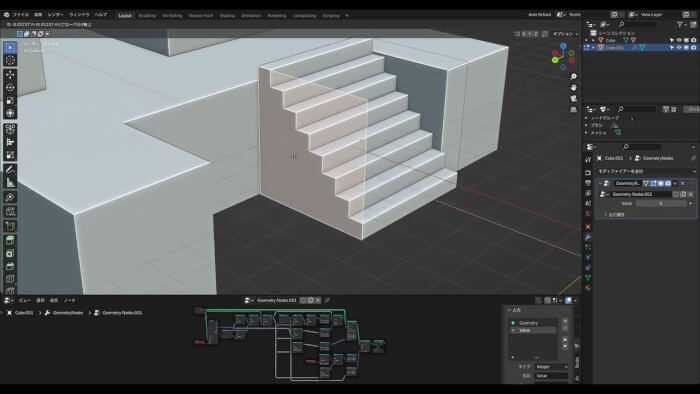
Task: Click the viewport zoom magnifier icon
Action: tap(574, 77)
